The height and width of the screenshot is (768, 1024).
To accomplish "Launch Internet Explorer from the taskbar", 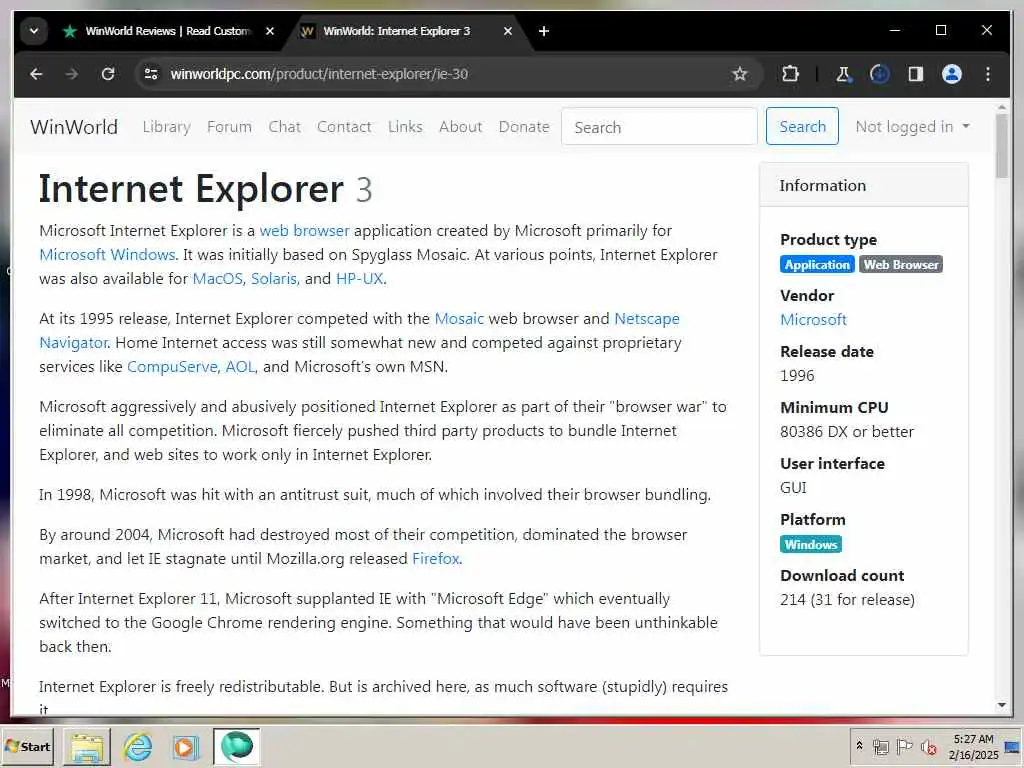I will click(x=137, y=747).
